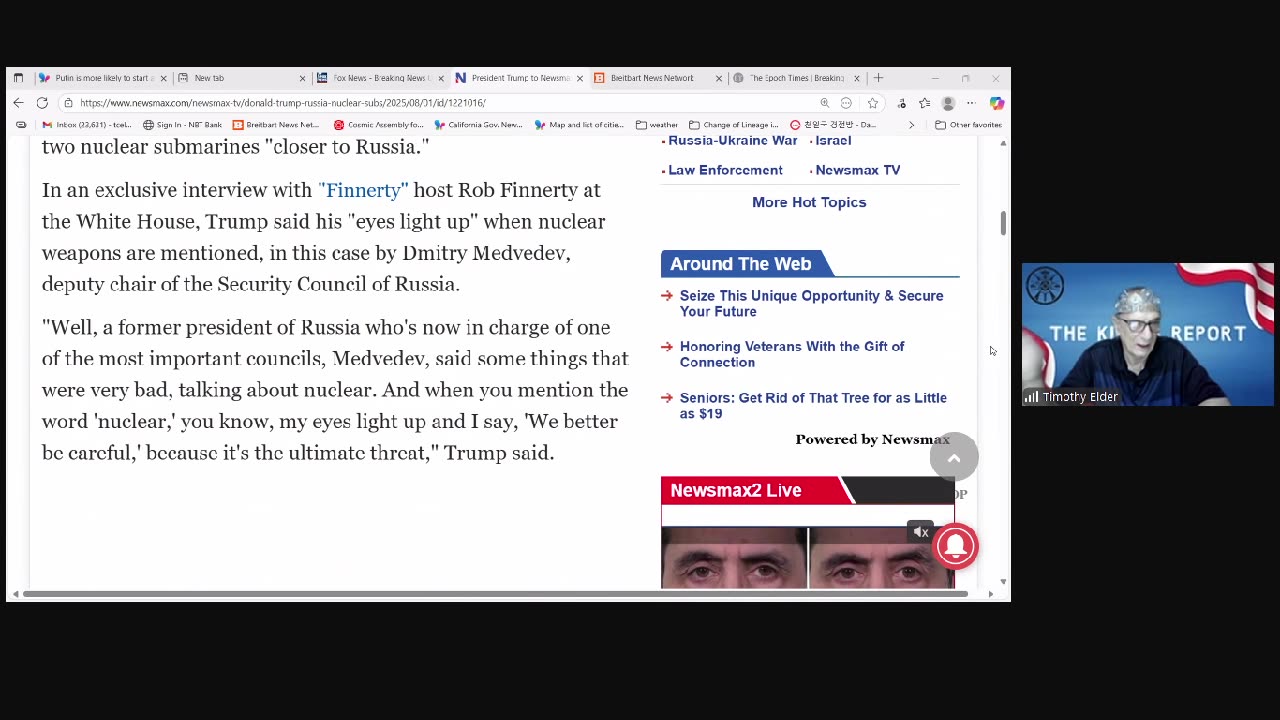Launch the Copilot sidebar icon
The width and height of the screenshot is (1280, 720).
pyautogui.click(x=997, y=103)
